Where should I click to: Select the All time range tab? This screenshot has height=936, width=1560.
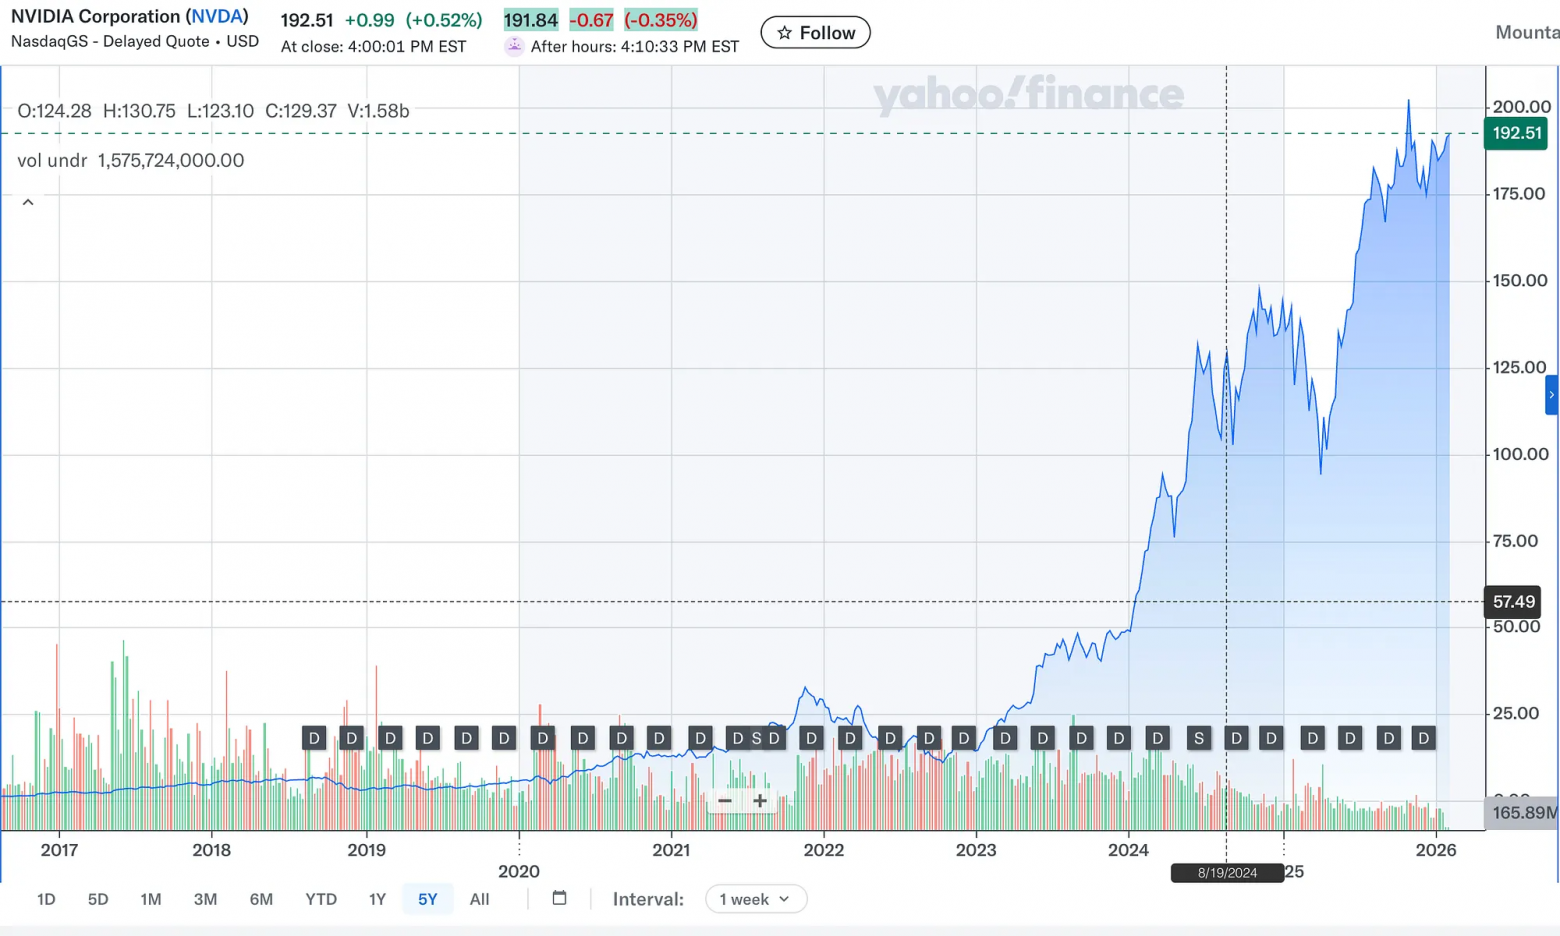pyautogui.click(x=479, y=898)
